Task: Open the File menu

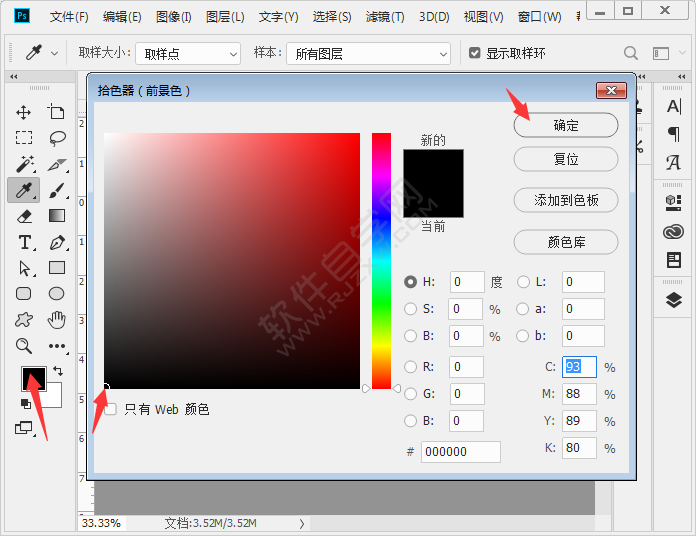Action: [69, 17]
